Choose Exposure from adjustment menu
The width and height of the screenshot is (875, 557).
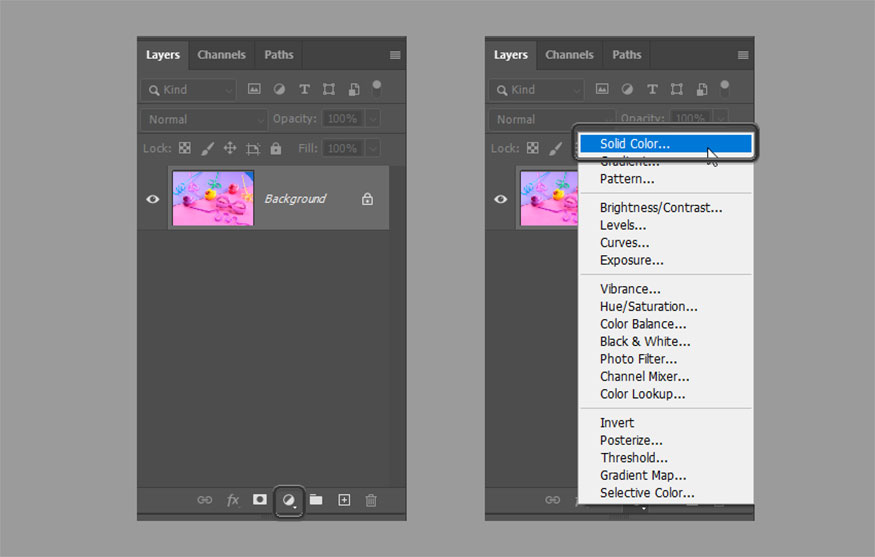coord(665,261)
